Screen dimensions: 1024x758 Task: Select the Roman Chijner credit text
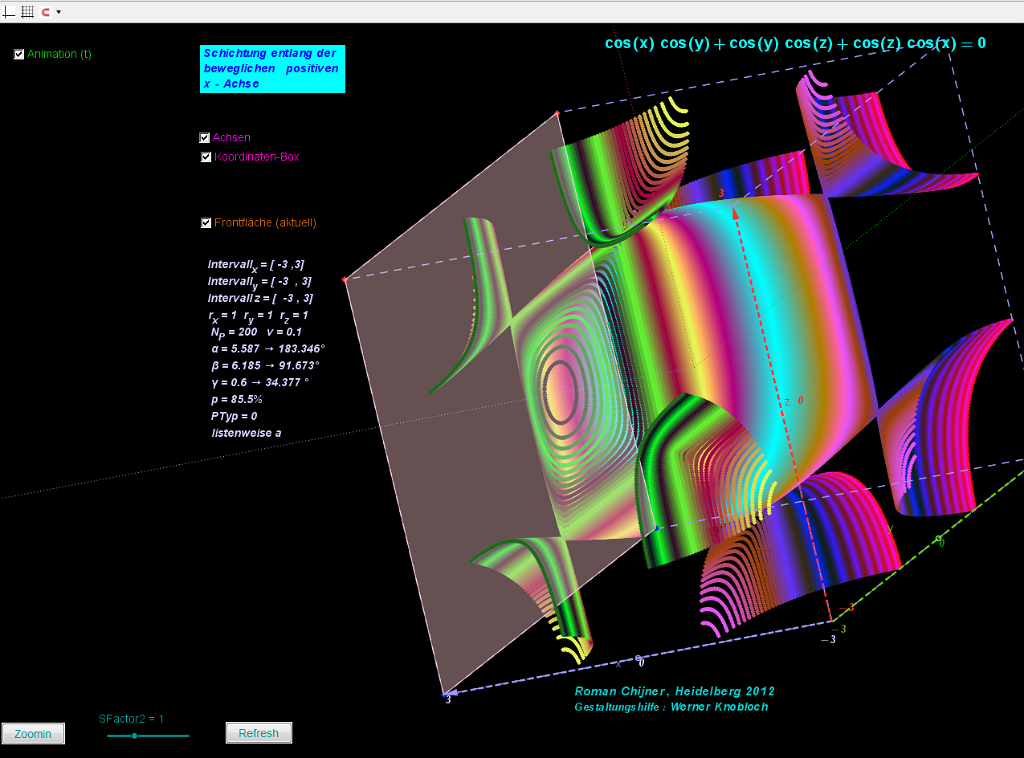674,691
